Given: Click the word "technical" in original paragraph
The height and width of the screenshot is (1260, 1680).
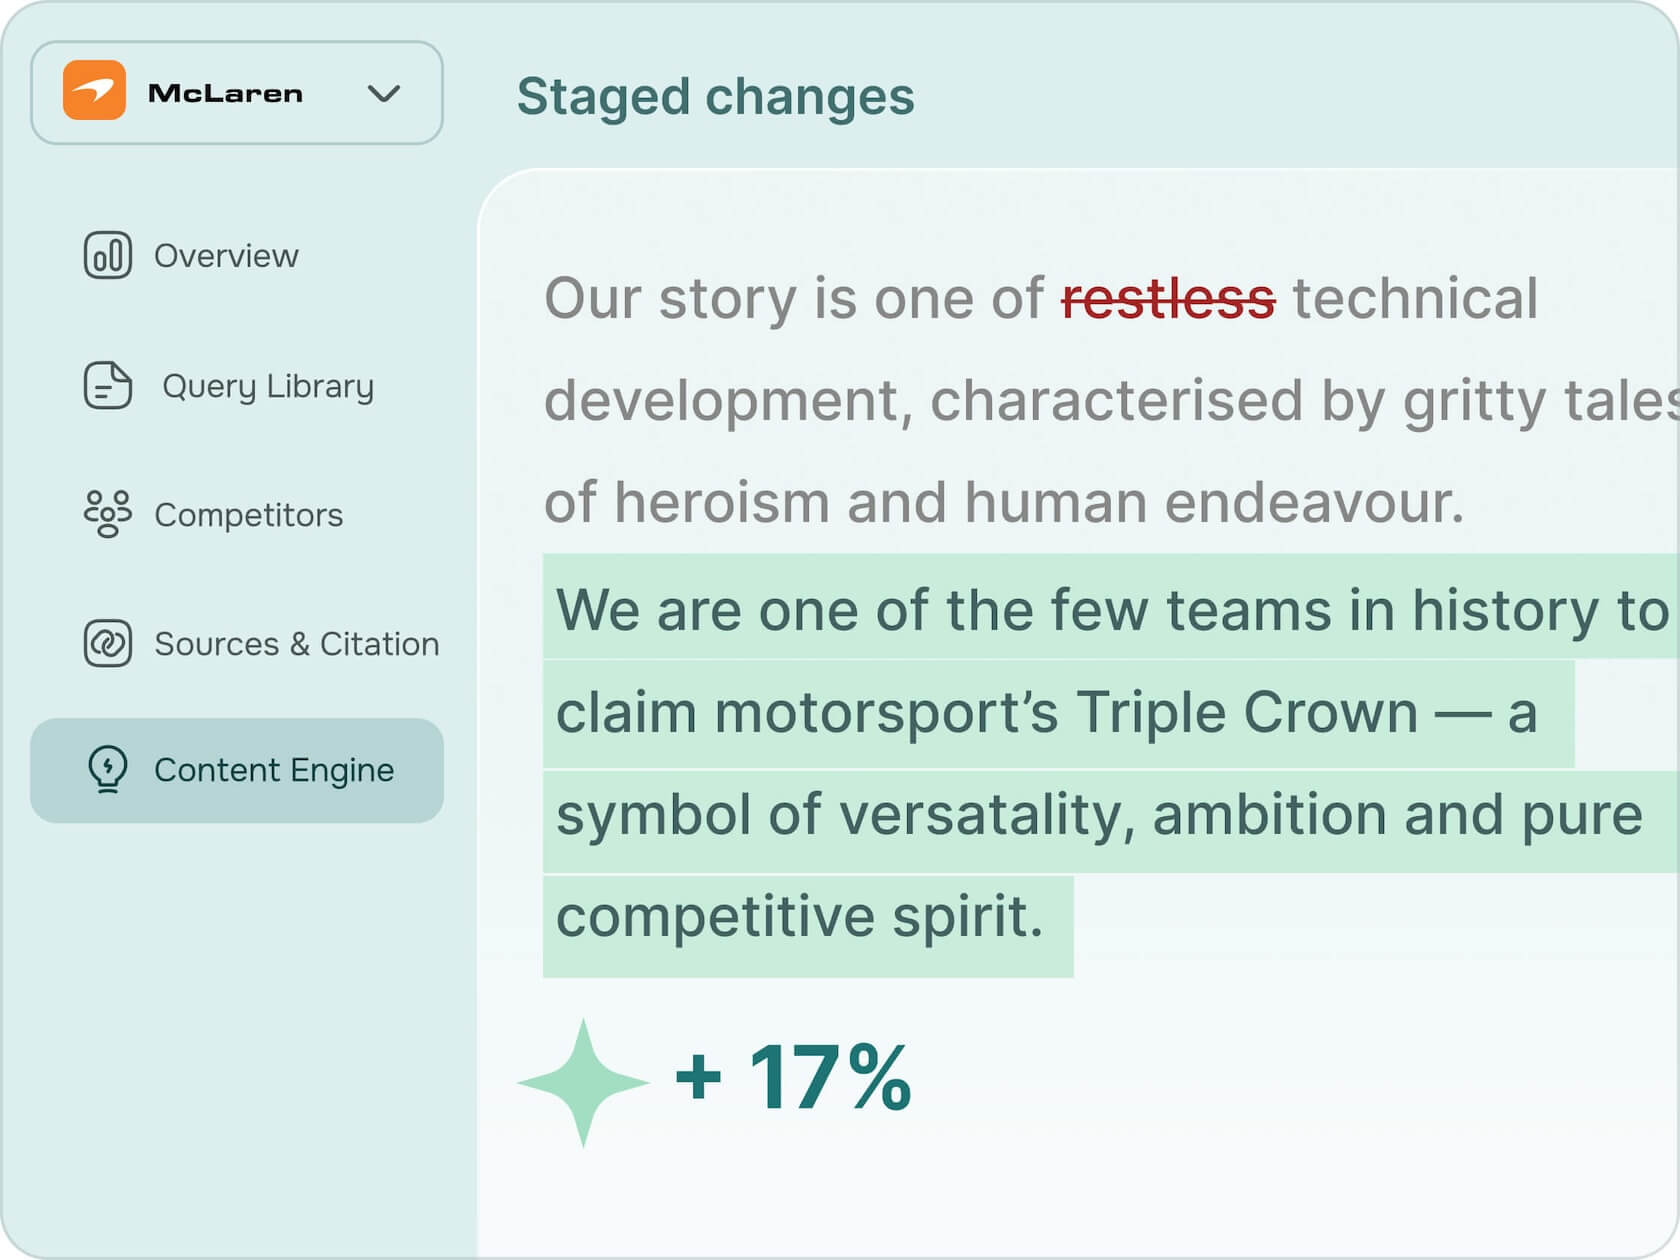Looking at the screenshot, I should (x=1414, y=299).
